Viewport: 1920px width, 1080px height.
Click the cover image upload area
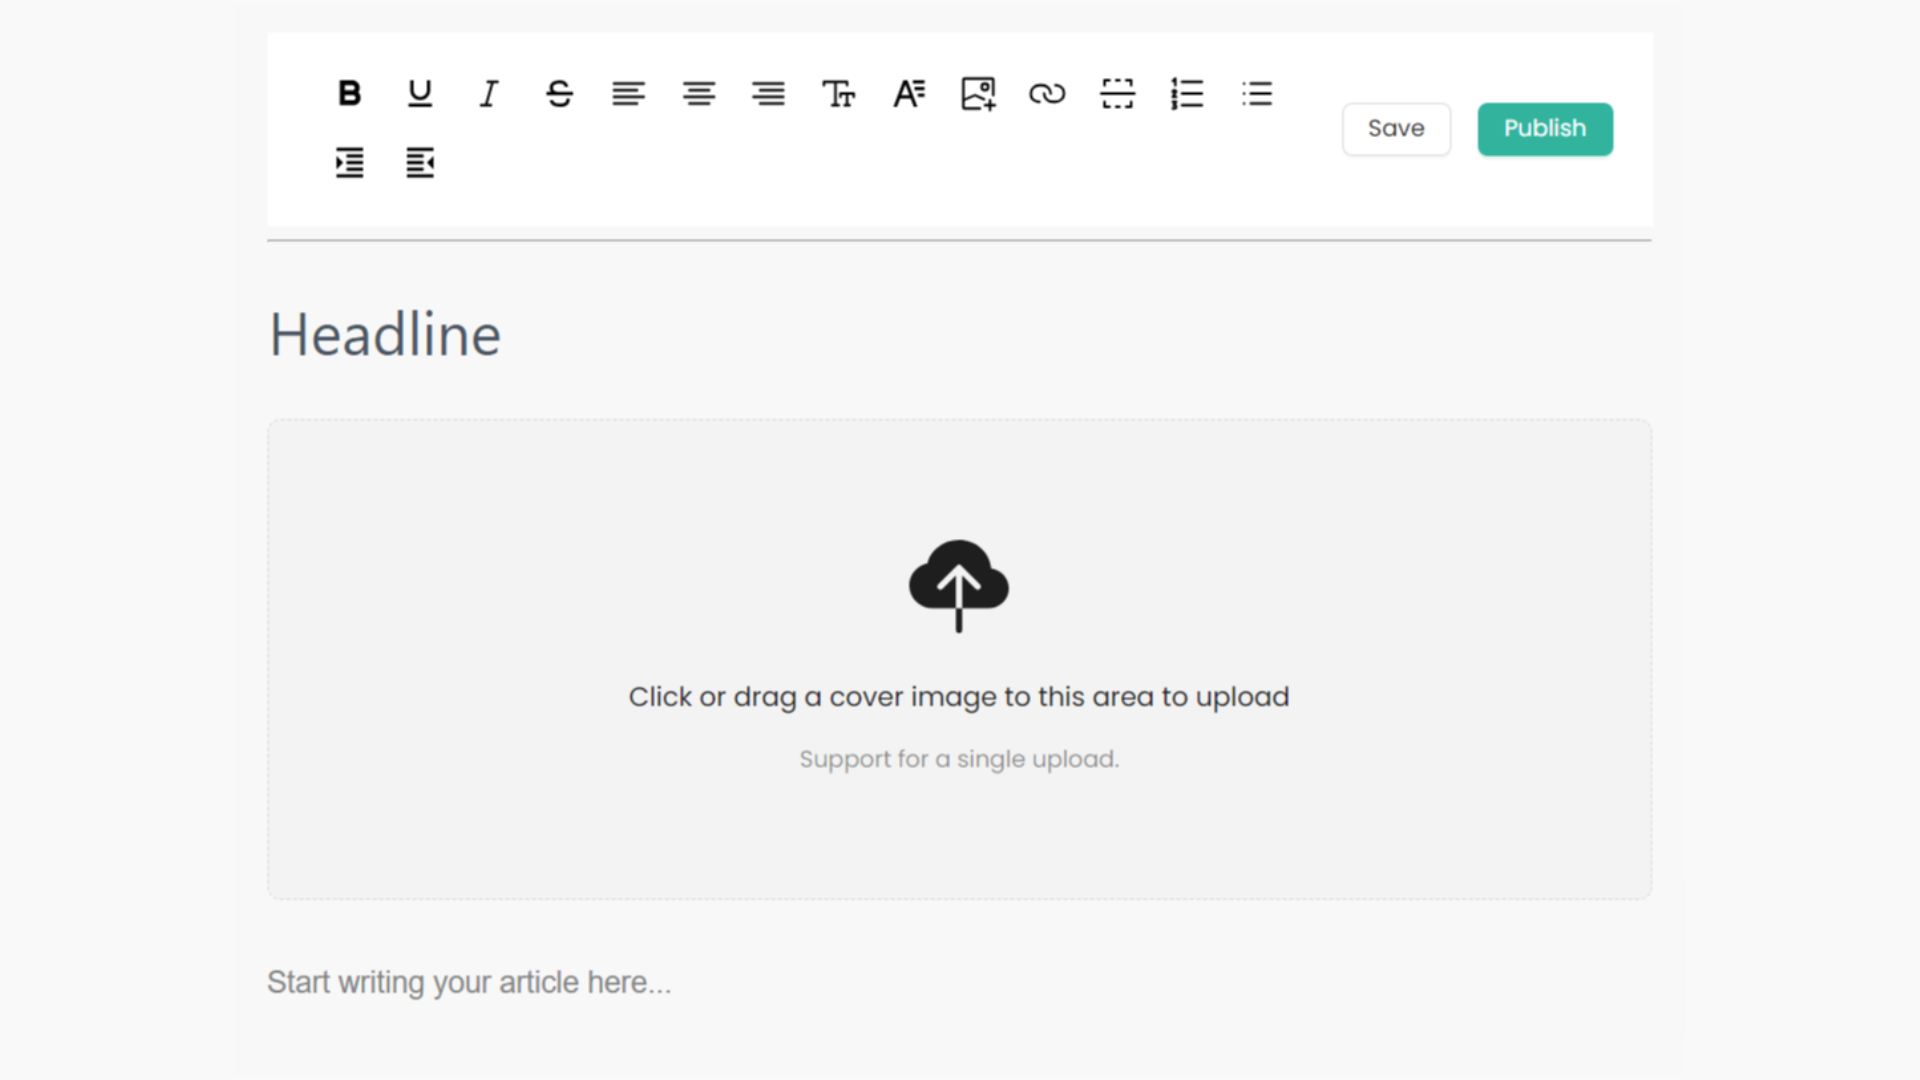click(959, 659)
